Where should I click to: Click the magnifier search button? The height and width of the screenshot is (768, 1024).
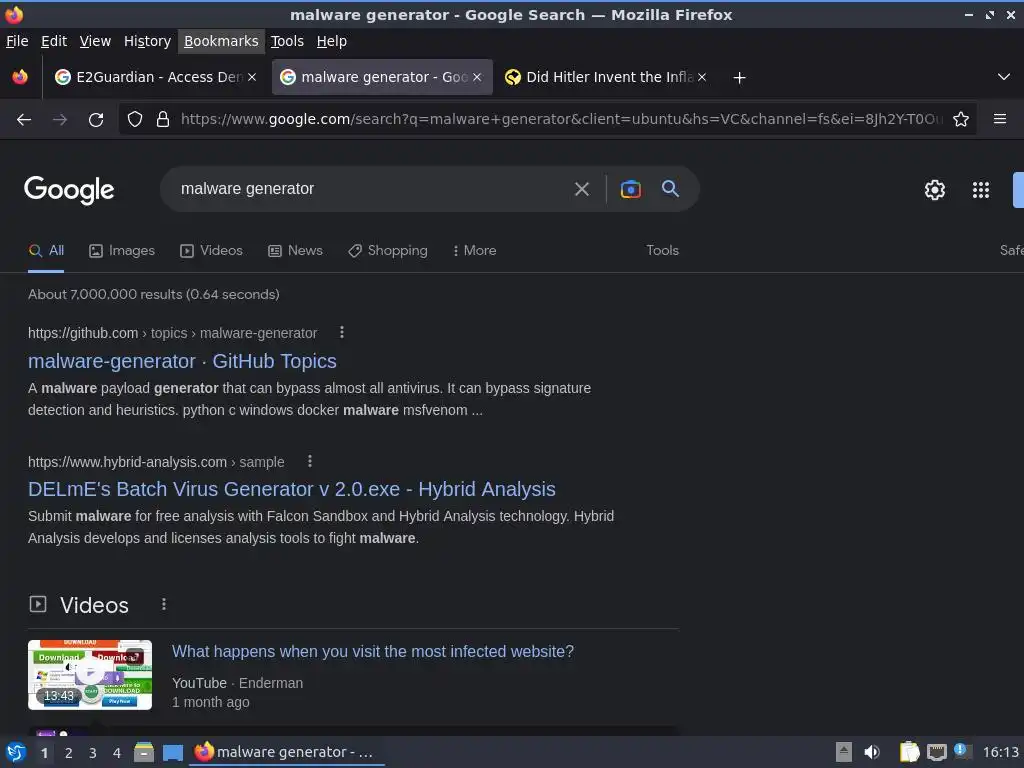click(x=670, y=189)
